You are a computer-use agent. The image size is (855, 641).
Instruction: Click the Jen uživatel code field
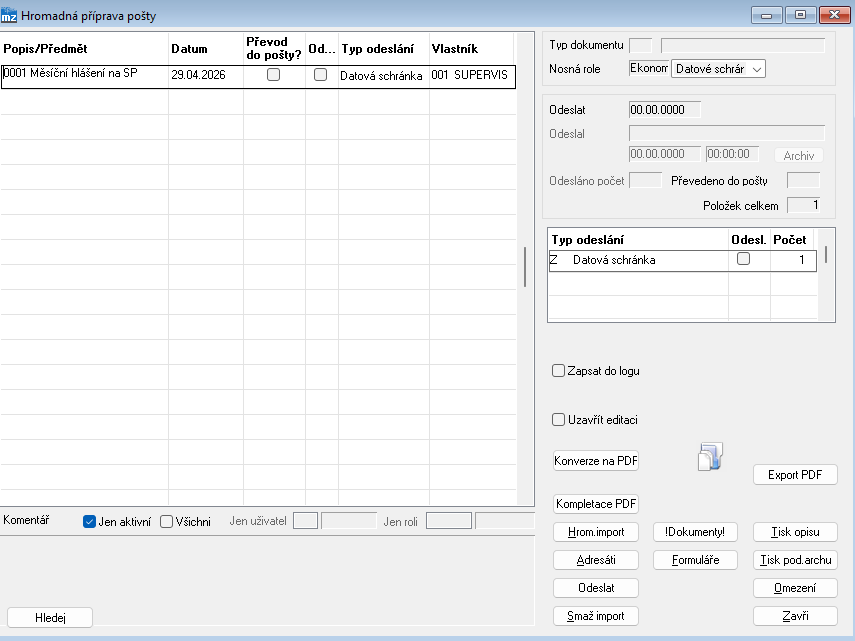pyautogui.click(x=305, y=521)
